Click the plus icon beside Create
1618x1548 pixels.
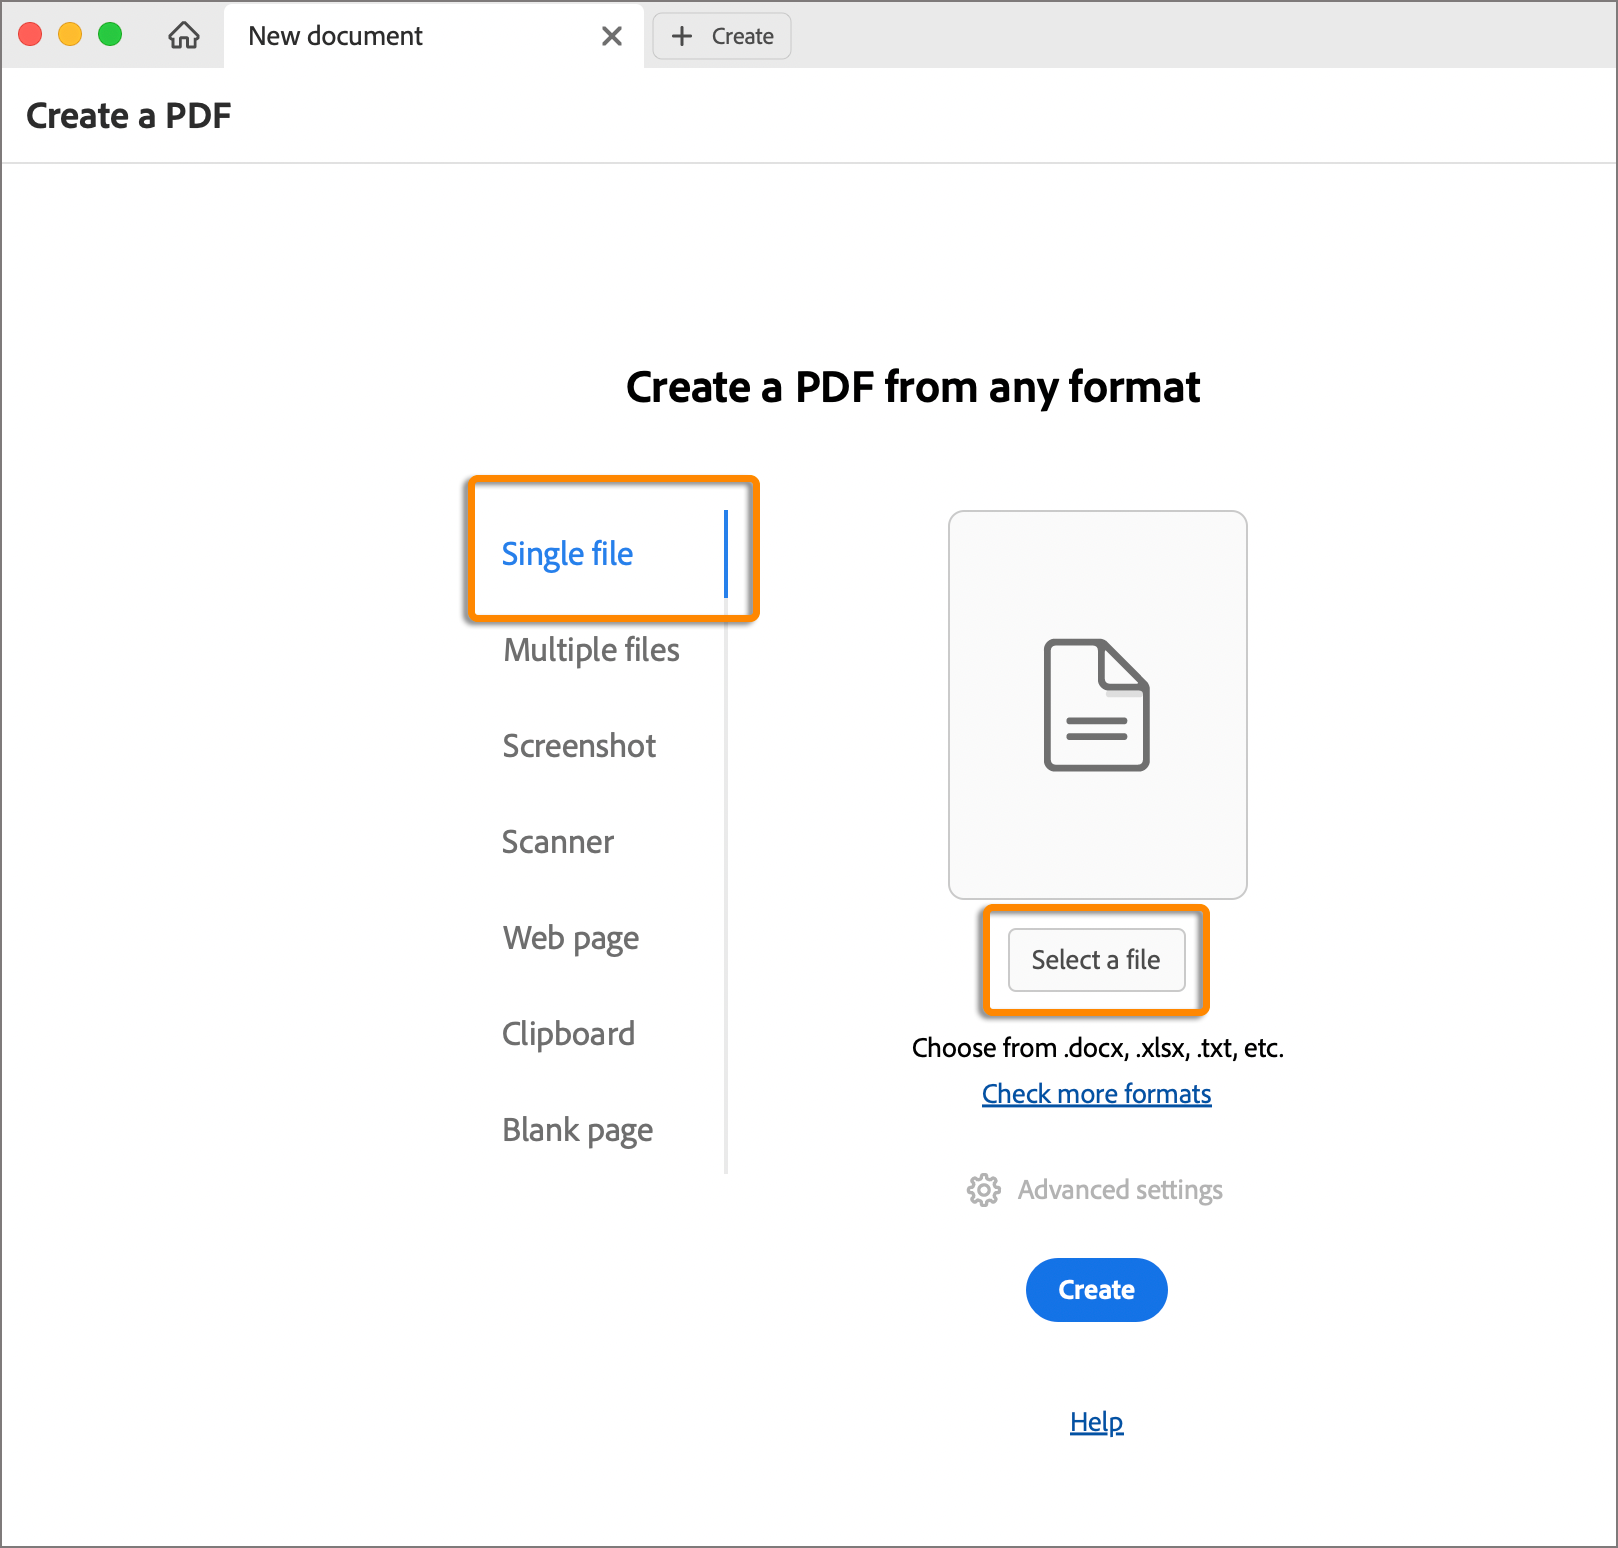[682, 36]
